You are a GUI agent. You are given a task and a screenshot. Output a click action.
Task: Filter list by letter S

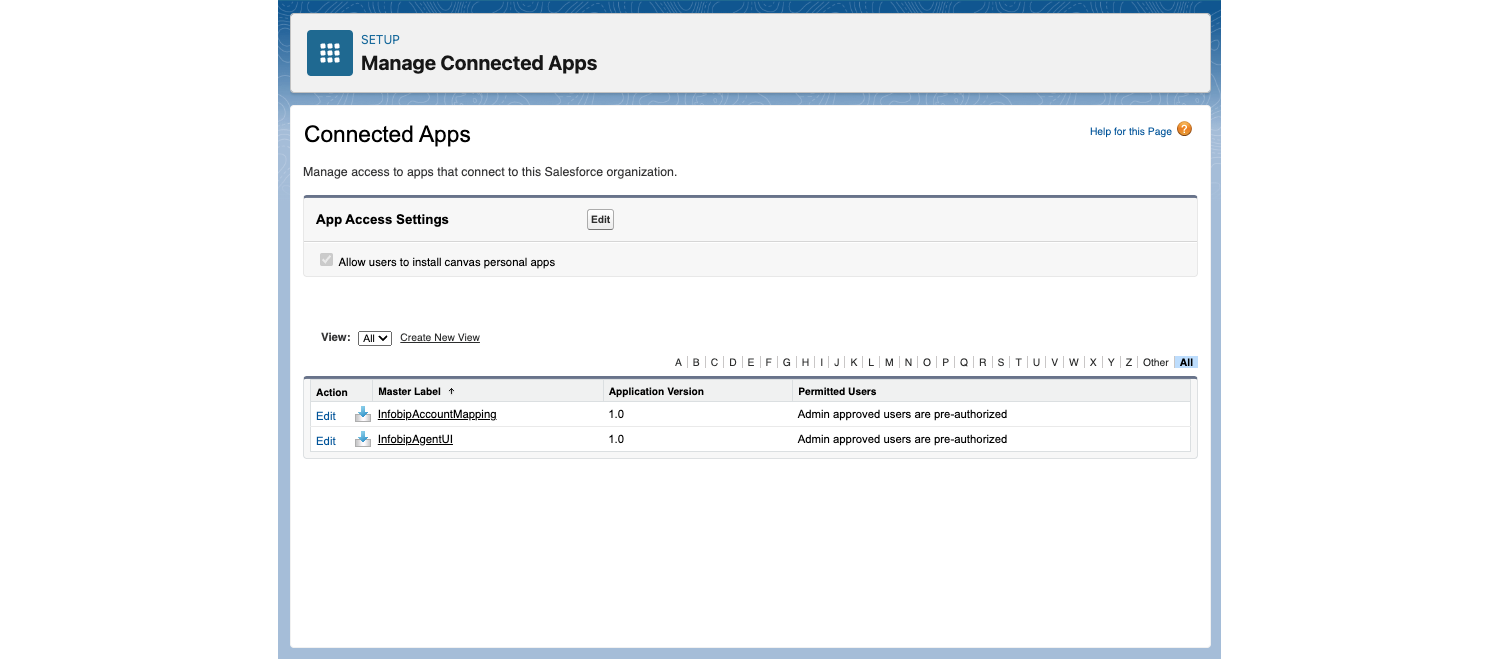tap(1001, 363)
